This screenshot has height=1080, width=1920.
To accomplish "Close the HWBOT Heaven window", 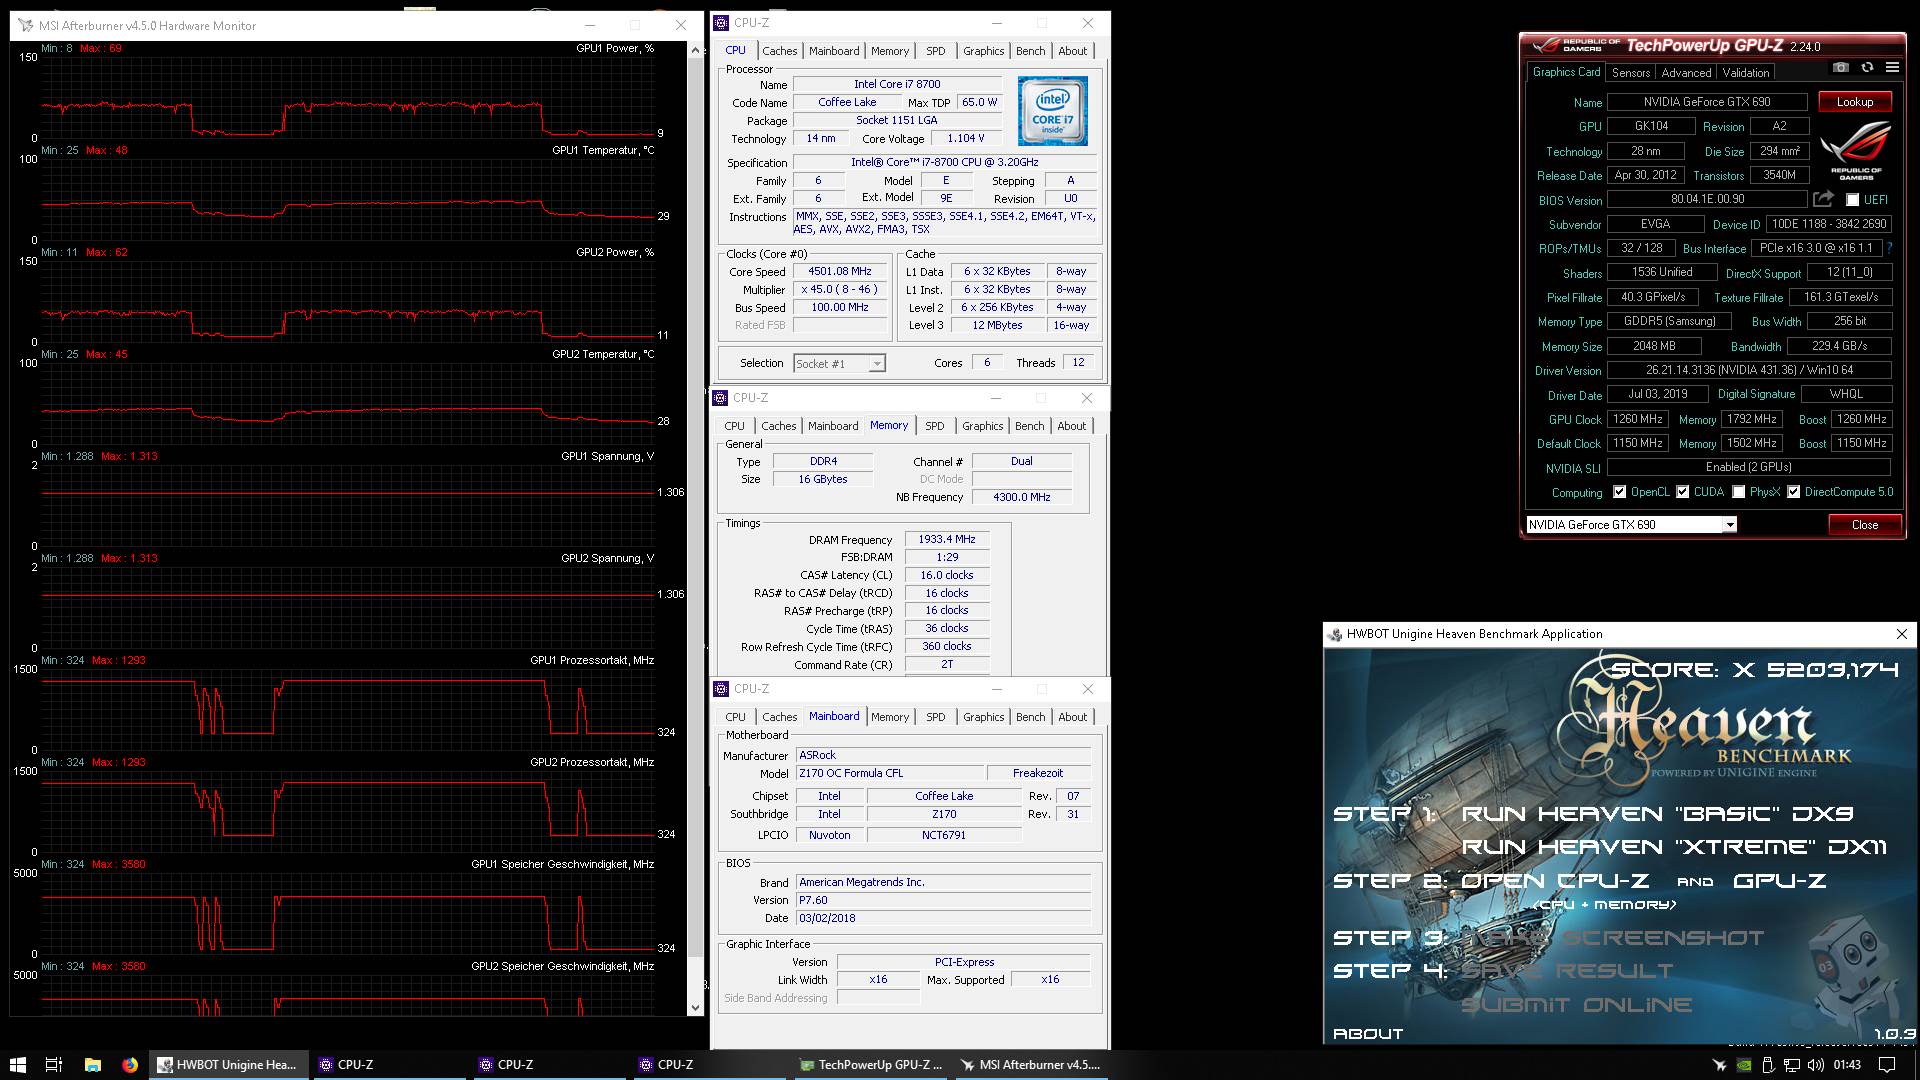I will point(1902,634).
